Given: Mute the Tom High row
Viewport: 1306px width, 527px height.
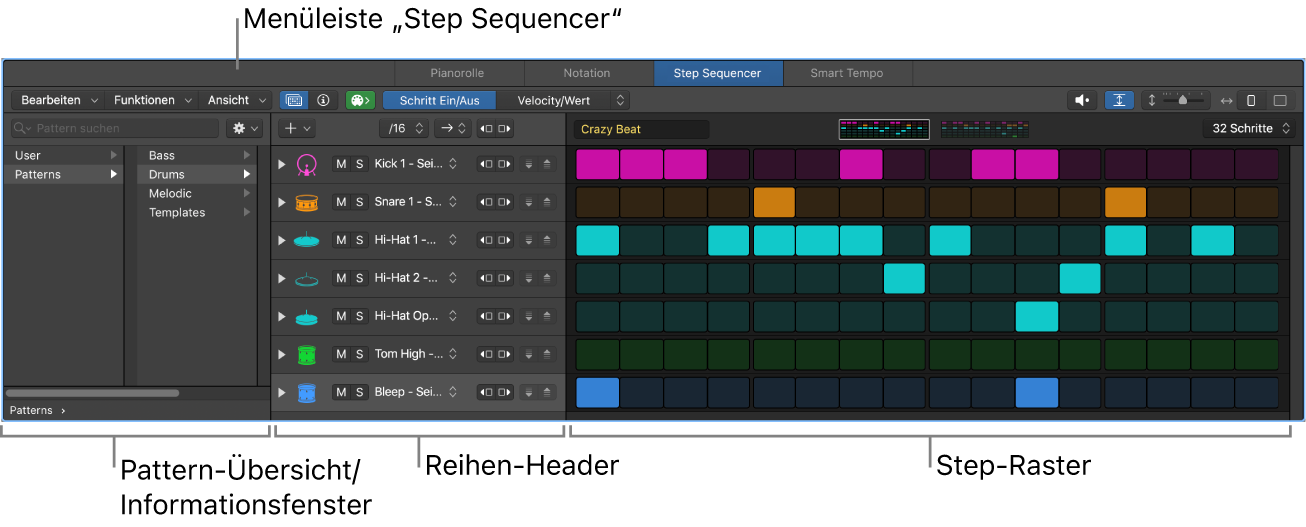Looking at the screenshot, I should [x=341, y=354].
